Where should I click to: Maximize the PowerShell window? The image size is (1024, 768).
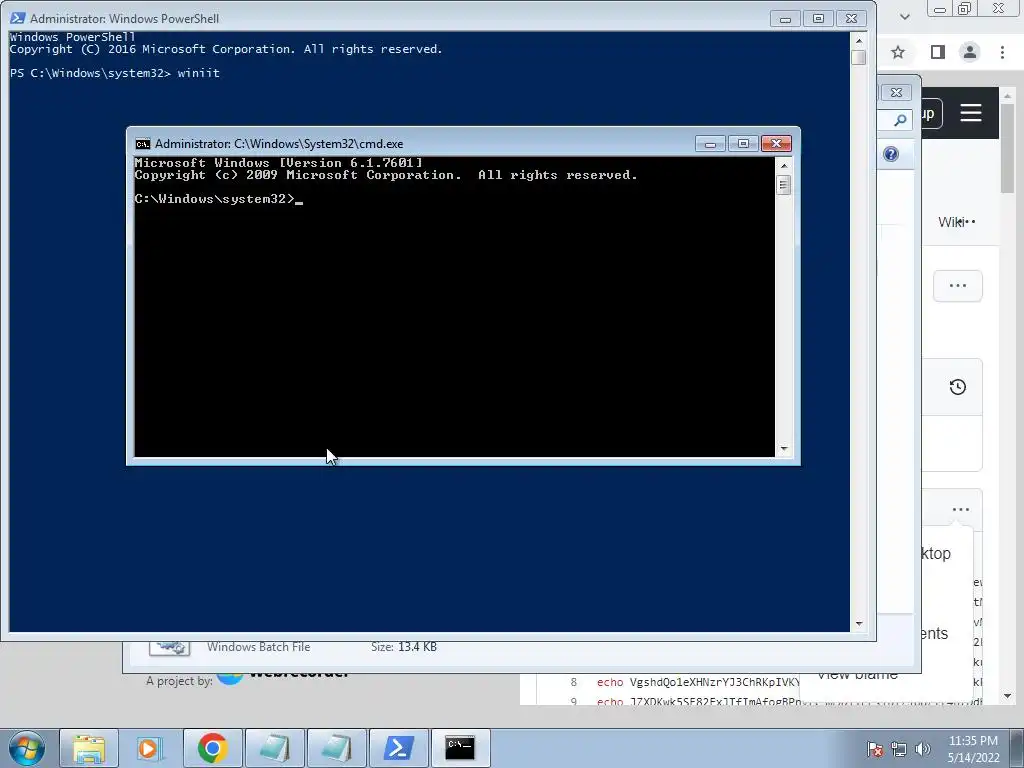[818, 19]
